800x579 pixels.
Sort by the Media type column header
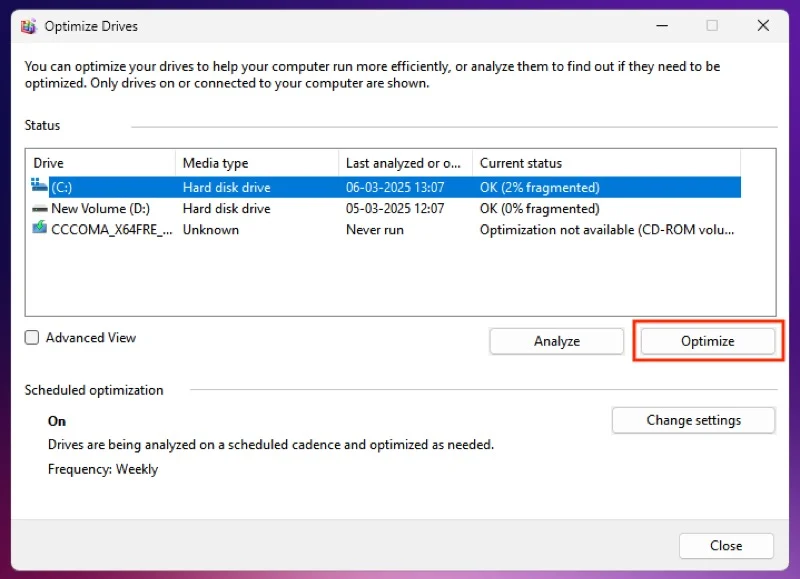257,163
